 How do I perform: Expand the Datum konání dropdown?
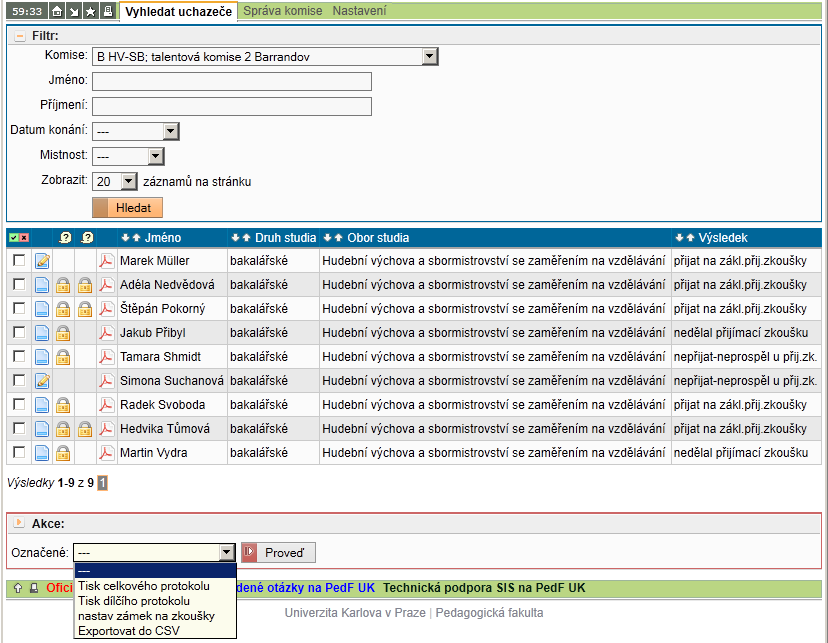tap(170, 131)
